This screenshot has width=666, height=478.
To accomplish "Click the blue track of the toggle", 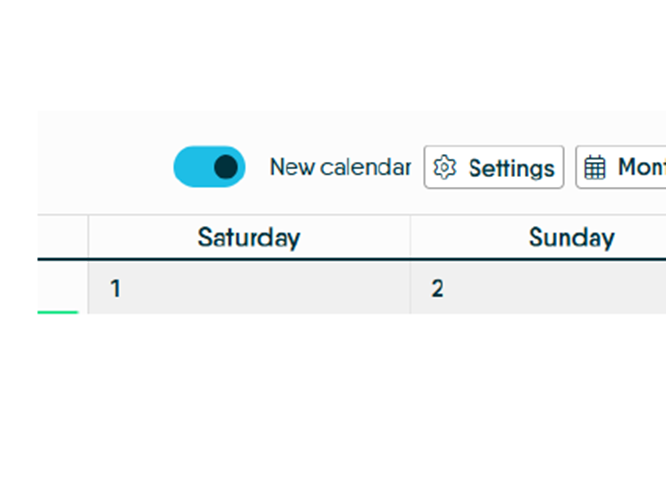I will [x=192, y=167].
